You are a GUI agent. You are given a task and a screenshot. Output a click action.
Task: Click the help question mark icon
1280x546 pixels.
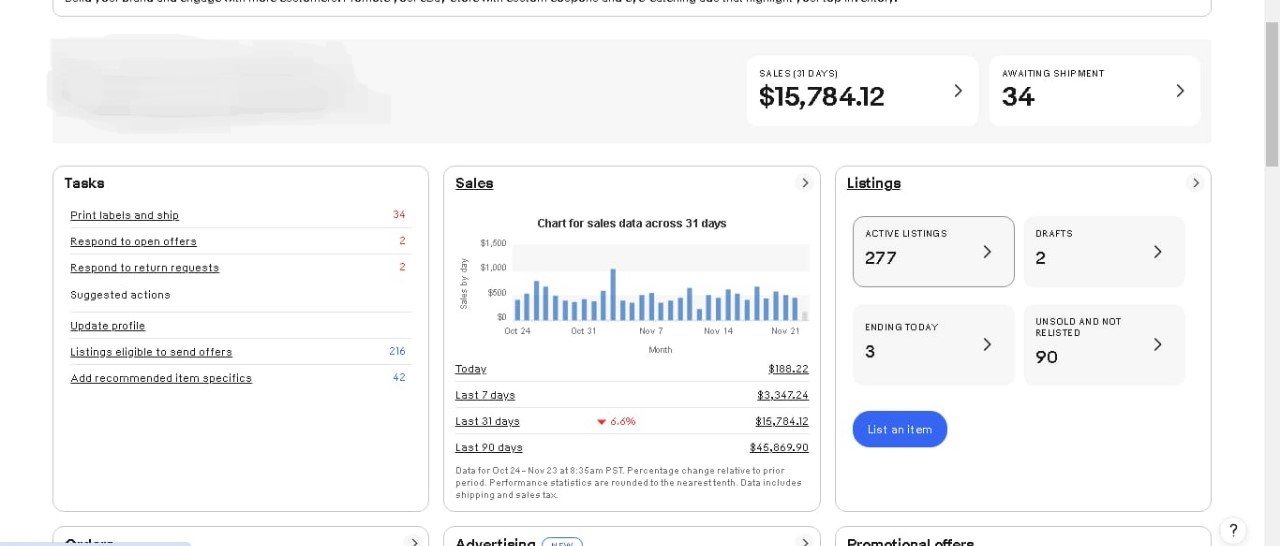(x=1233, y=530)
